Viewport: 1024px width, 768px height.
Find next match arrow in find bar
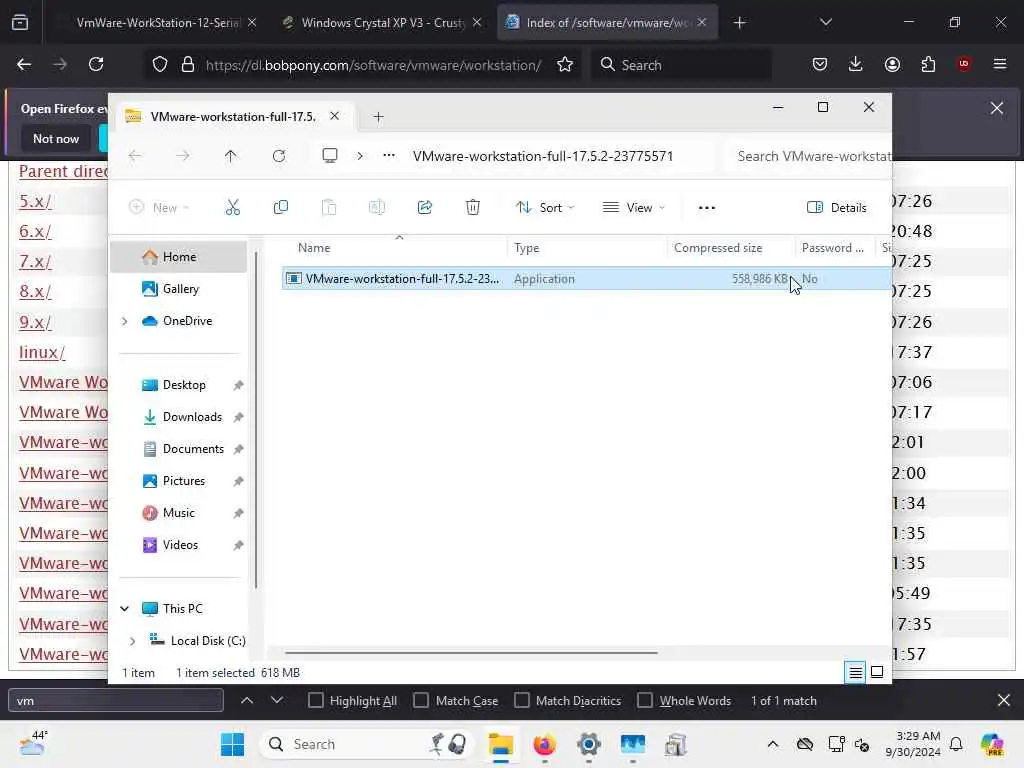pyautogui.click(x=277, y=700)
